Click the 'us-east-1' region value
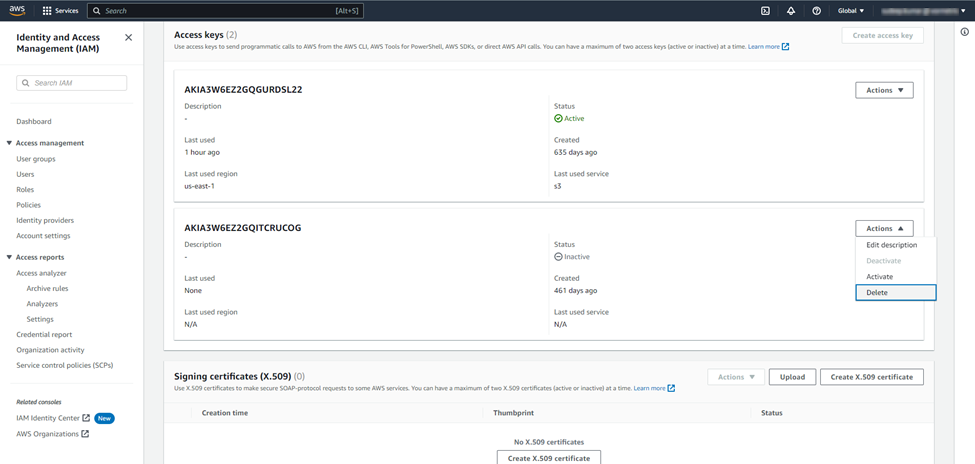 tap(200, 186)
